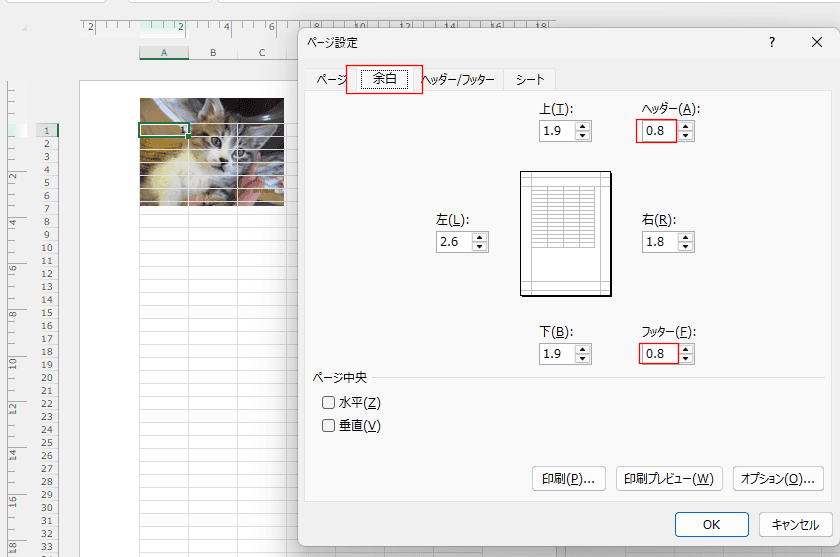Cancel the dialog with キャンセル
Image resolution: width=840 pixels, height=557 pixels.
click(796, 524)
